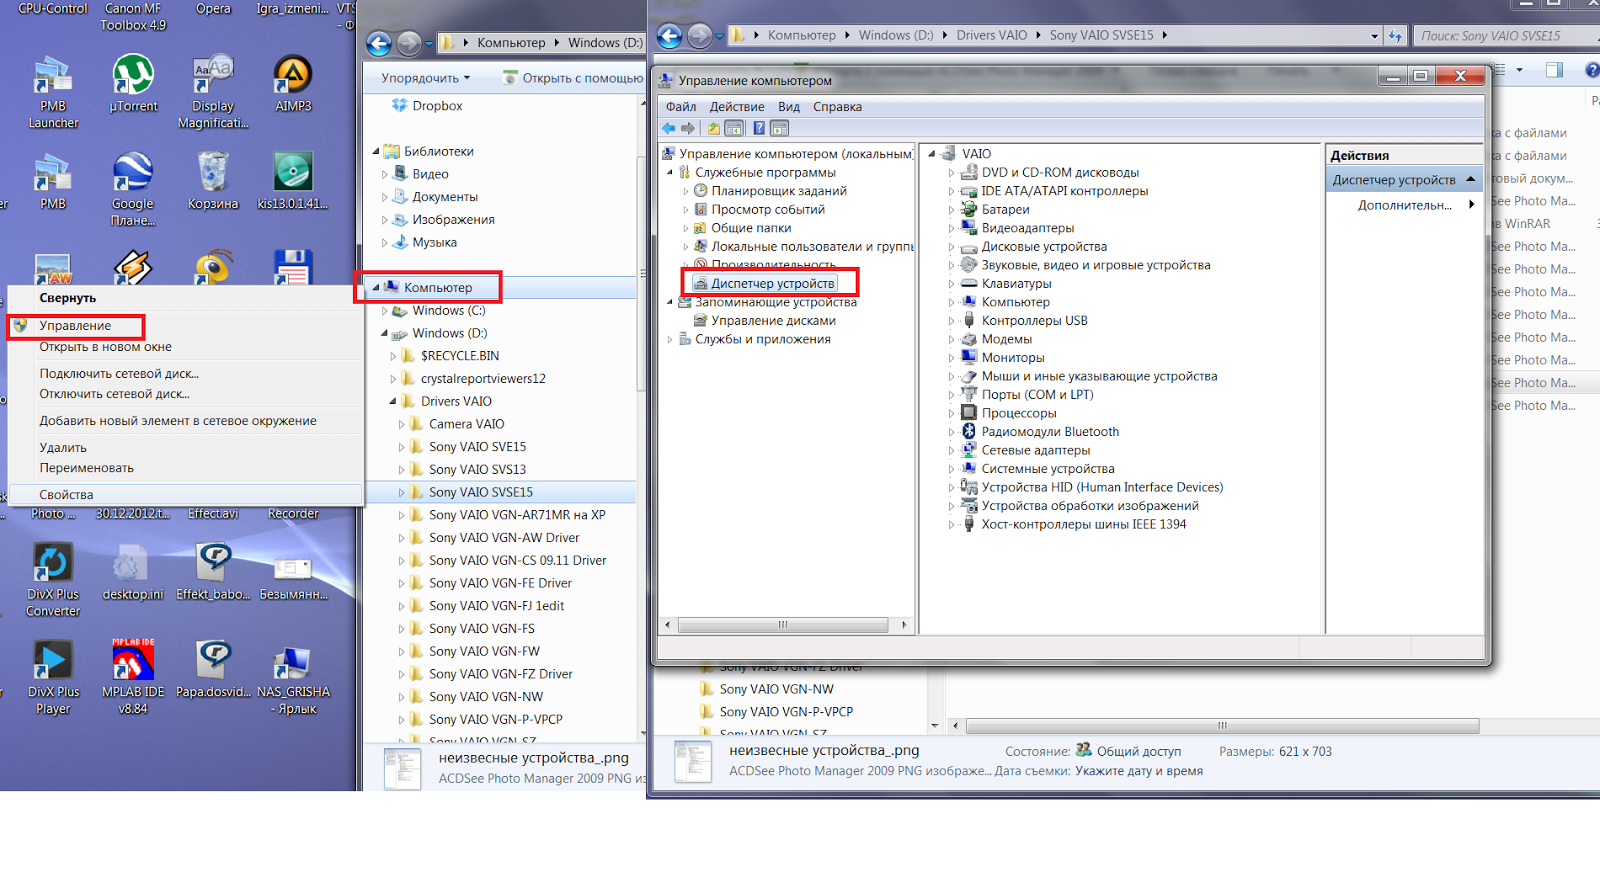Expand the Контроллеры USB device category
This screenshot has width=1600, height=888.
pos(951,321)
